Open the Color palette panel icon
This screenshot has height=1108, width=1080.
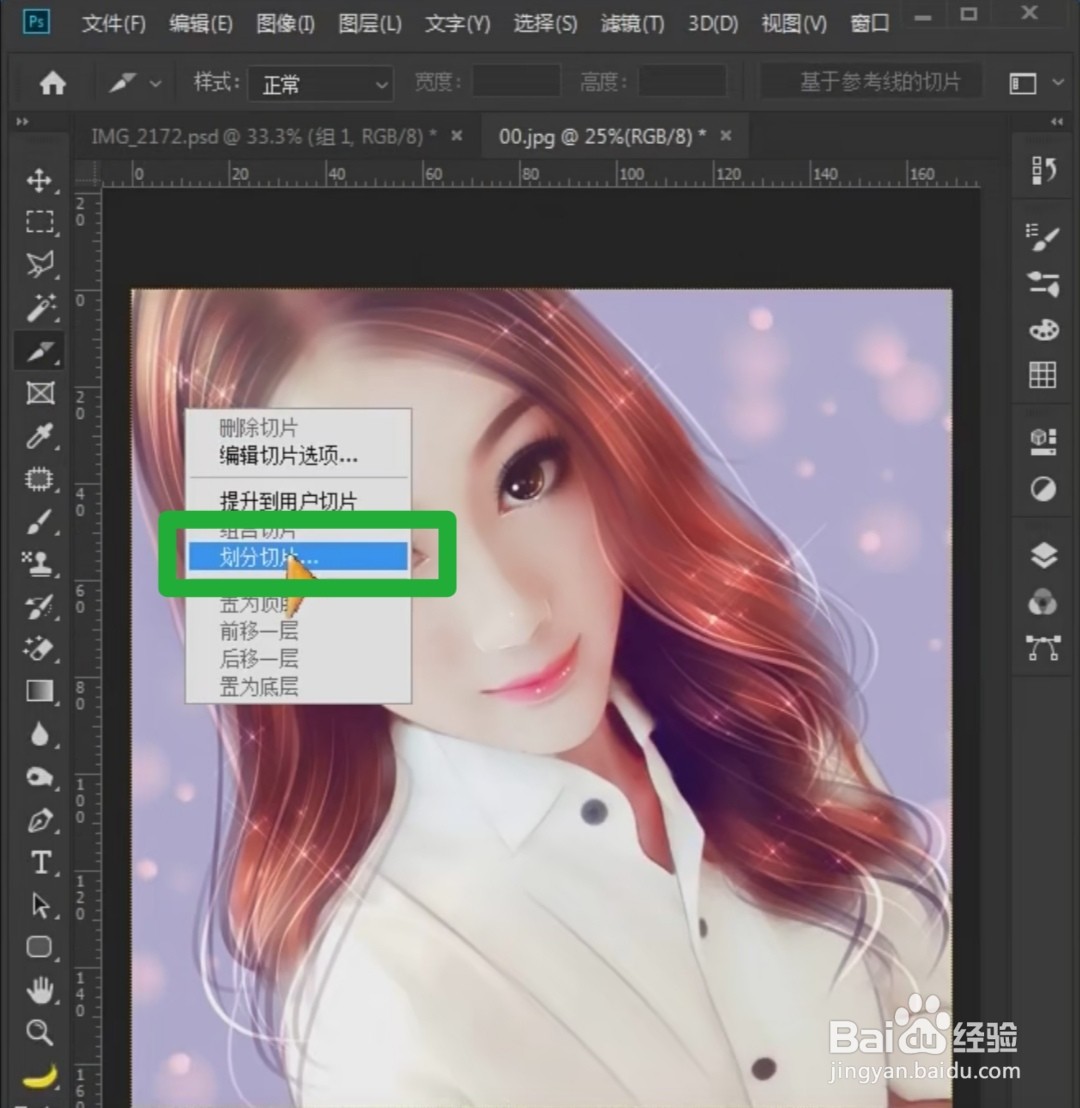coord(1043,329)
